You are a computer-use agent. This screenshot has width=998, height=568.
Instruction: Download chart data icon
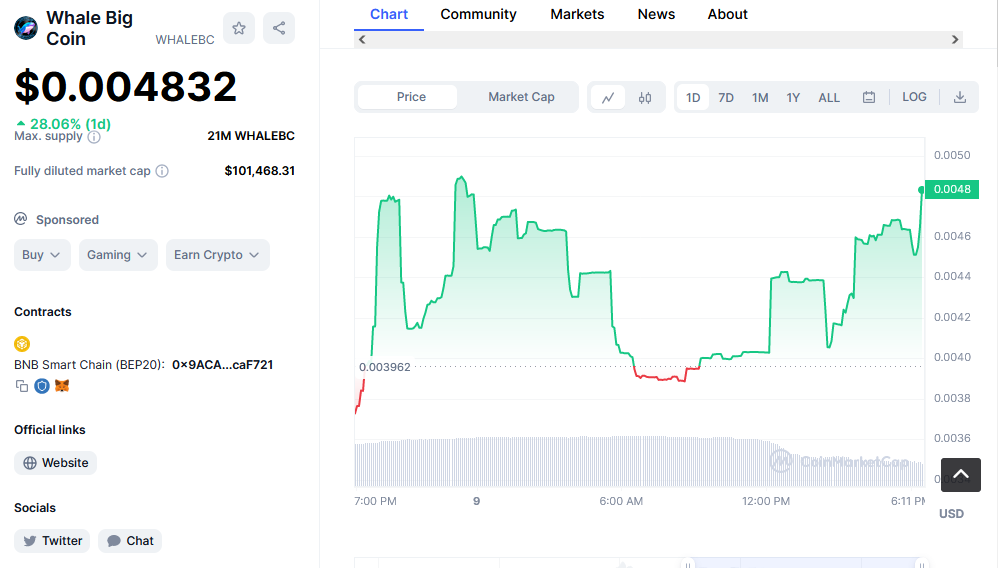[x=960, y=97]
